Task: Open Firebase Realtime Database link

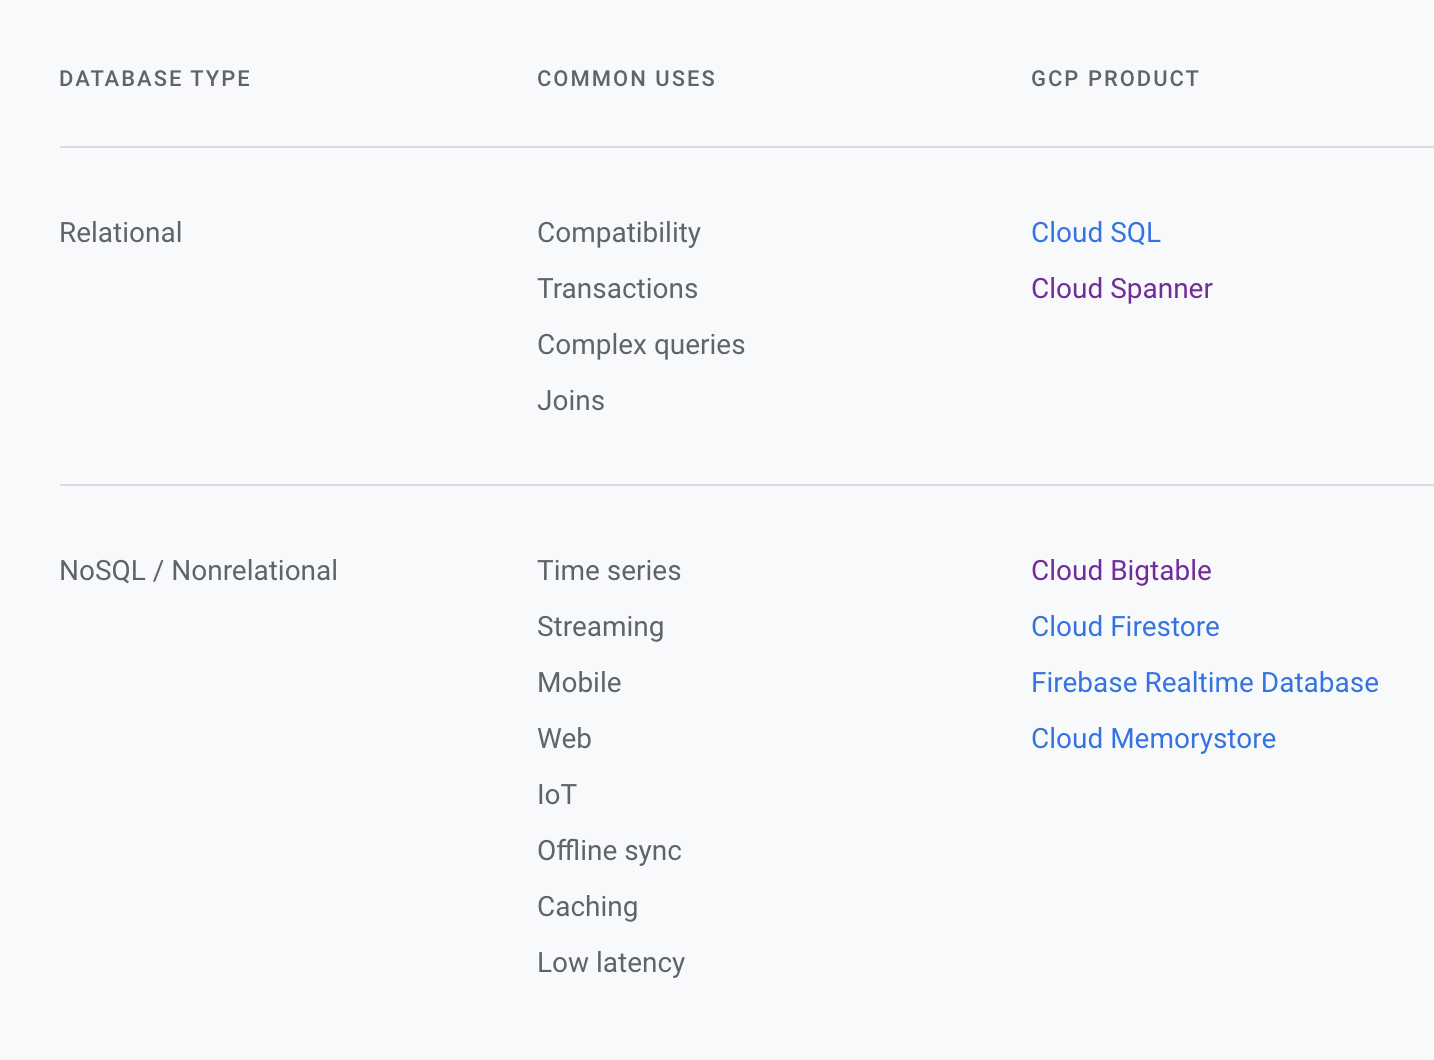Action: tap(1204, 683)
